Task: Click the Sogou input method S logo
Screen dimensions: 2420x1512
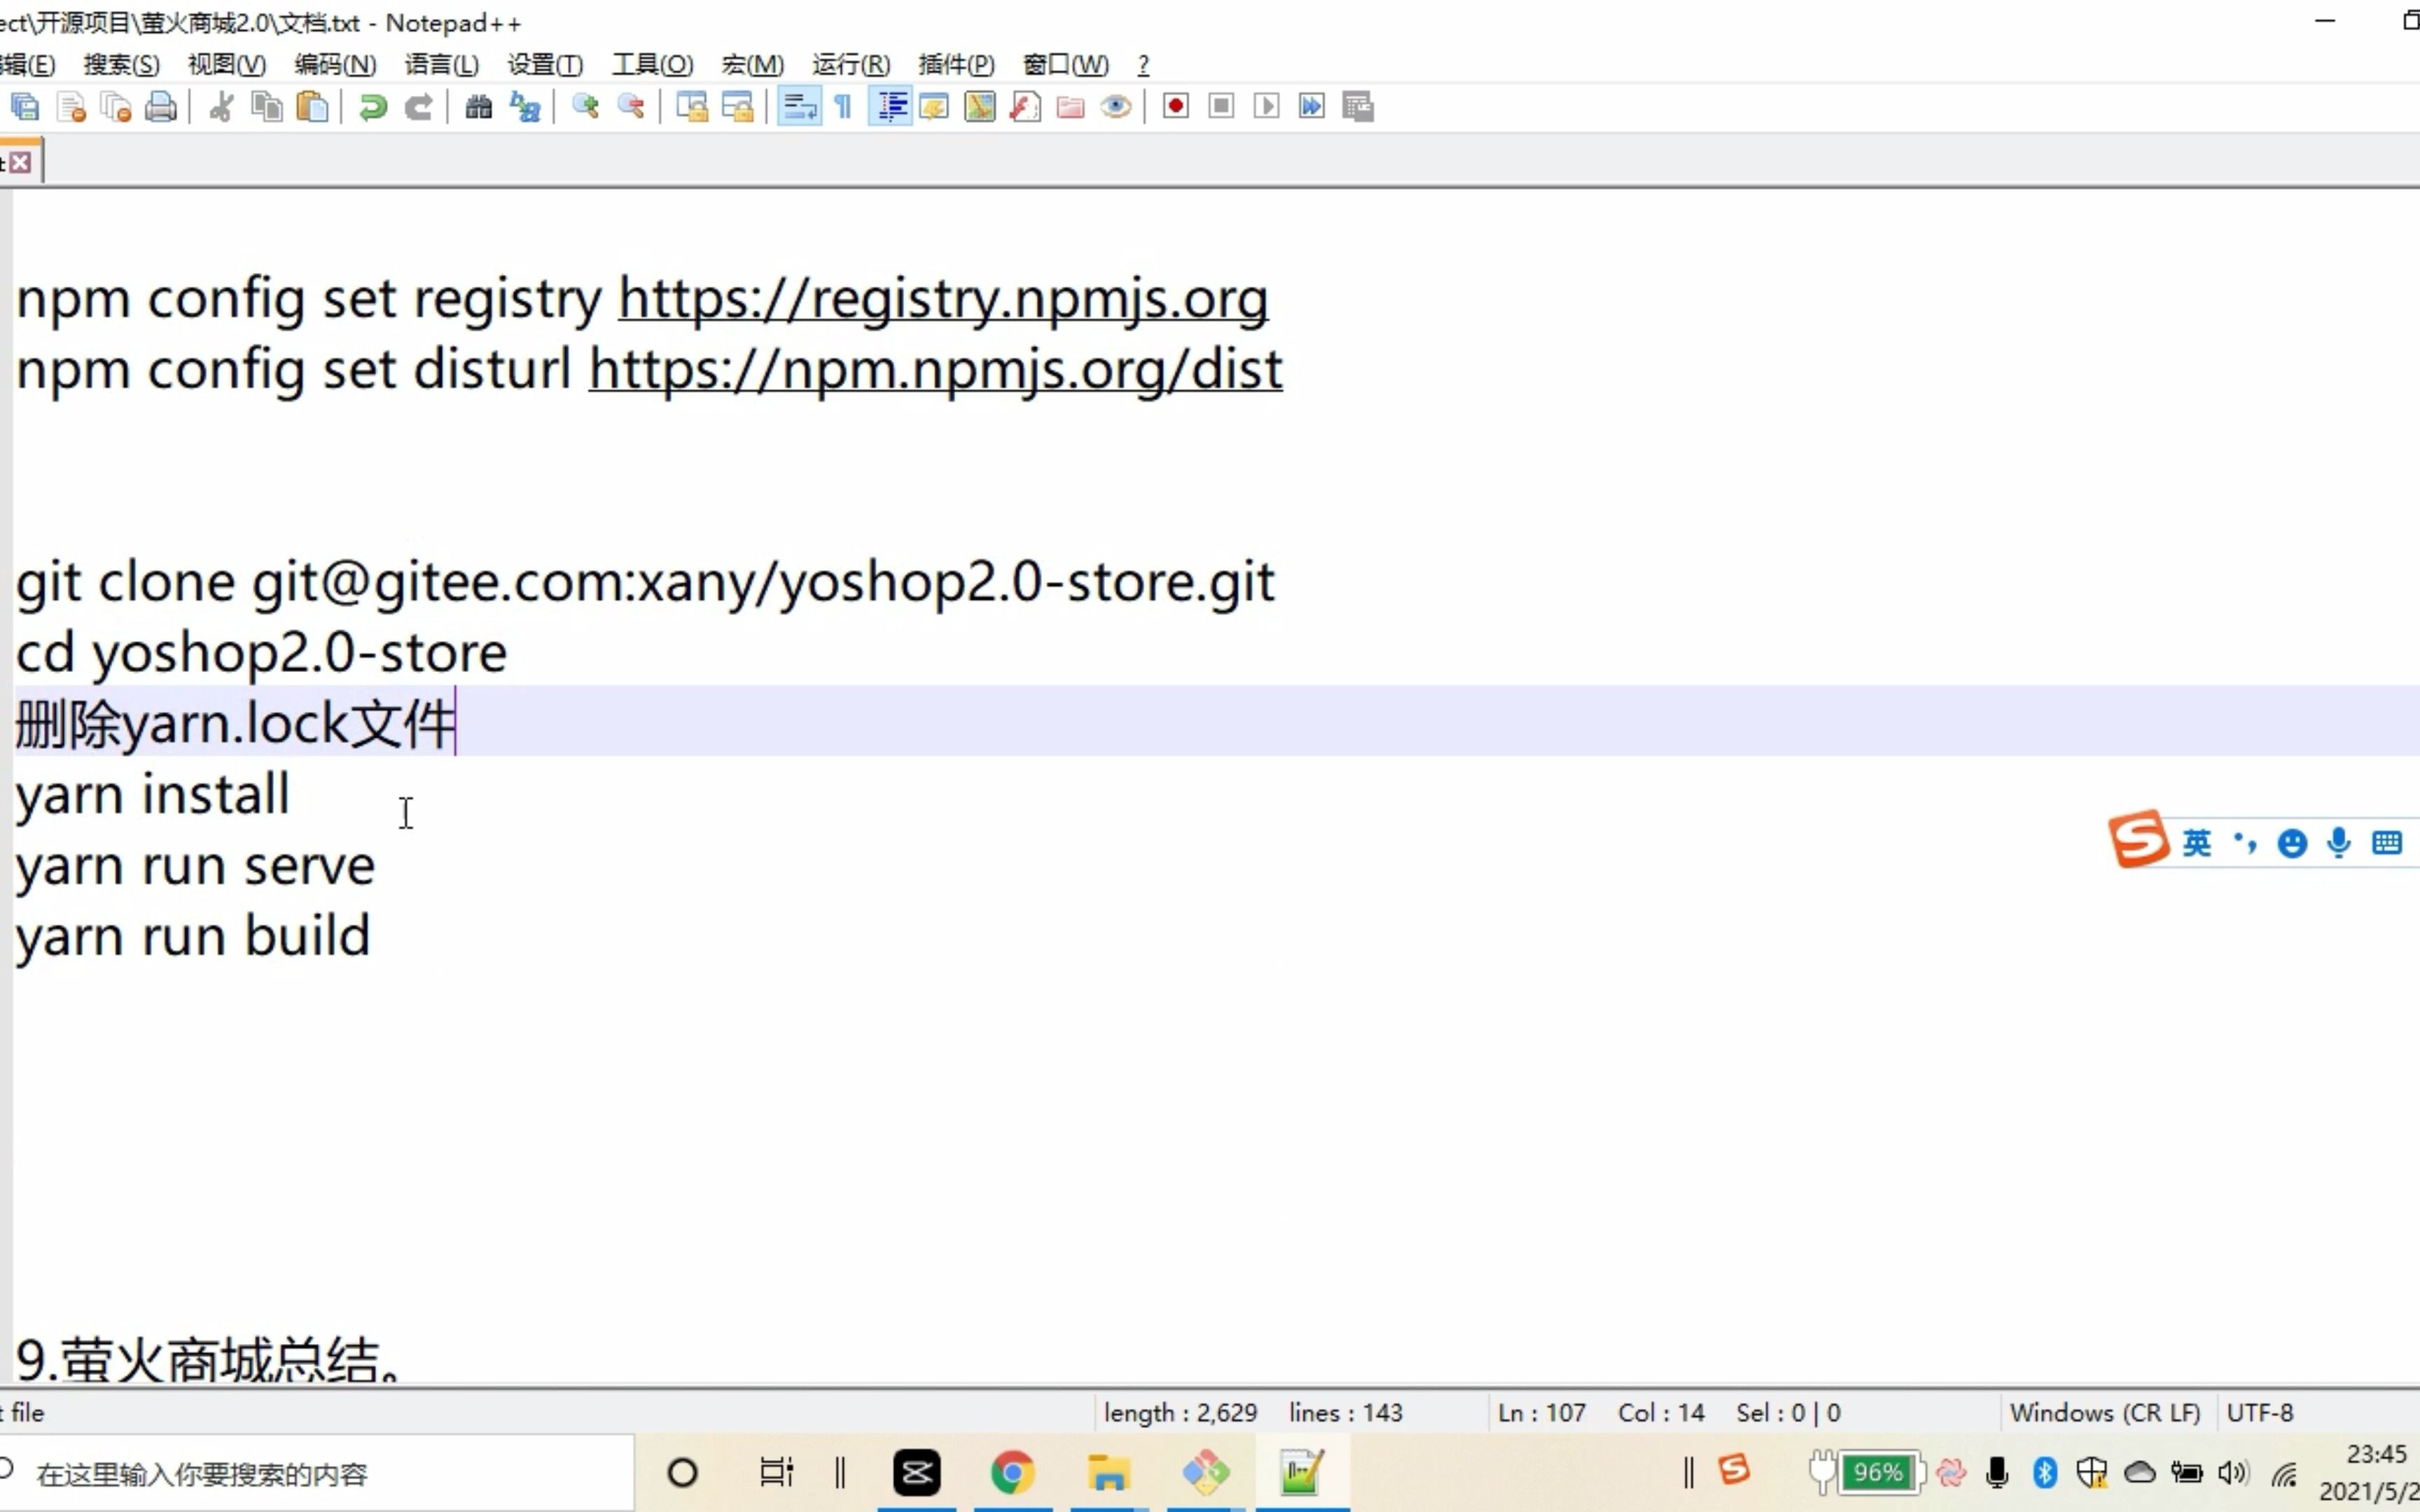Action: 2139,839
